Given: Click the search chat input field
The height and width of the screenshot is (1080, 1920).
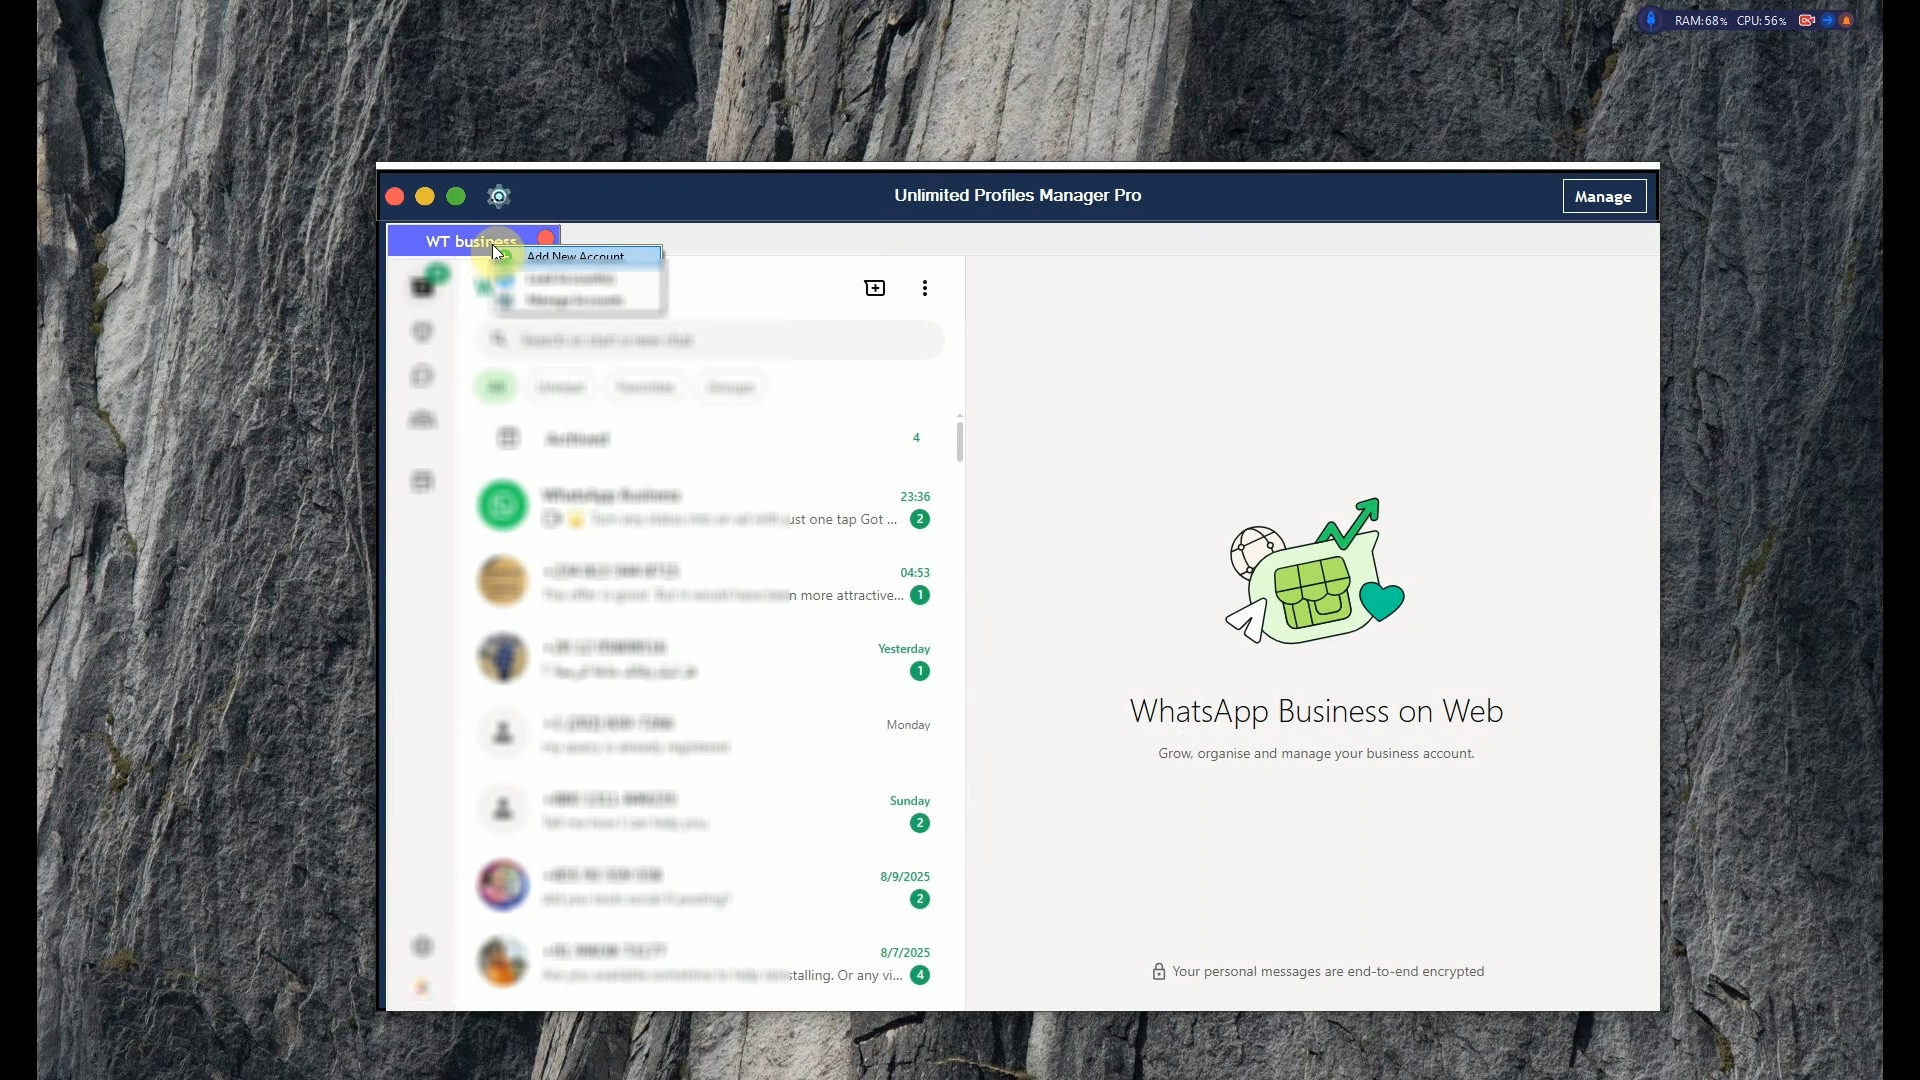Looking at the screenshot, I should click(x=710, y=340).
